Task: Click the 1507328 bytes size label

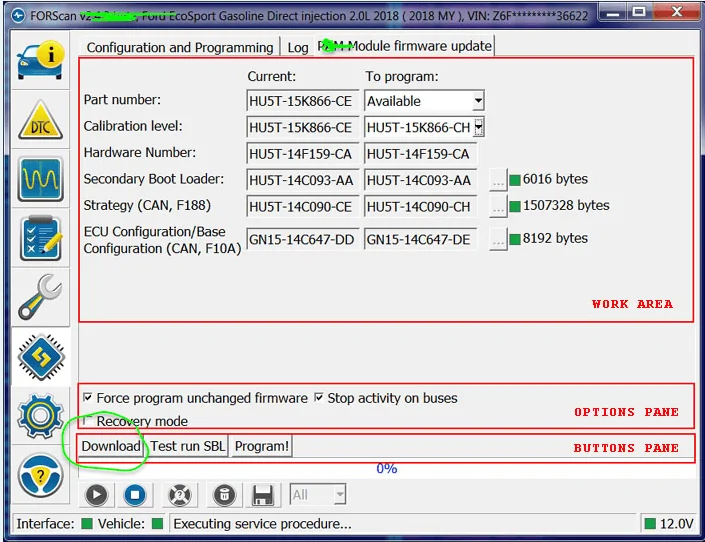Action: click(x=566, y=206)
